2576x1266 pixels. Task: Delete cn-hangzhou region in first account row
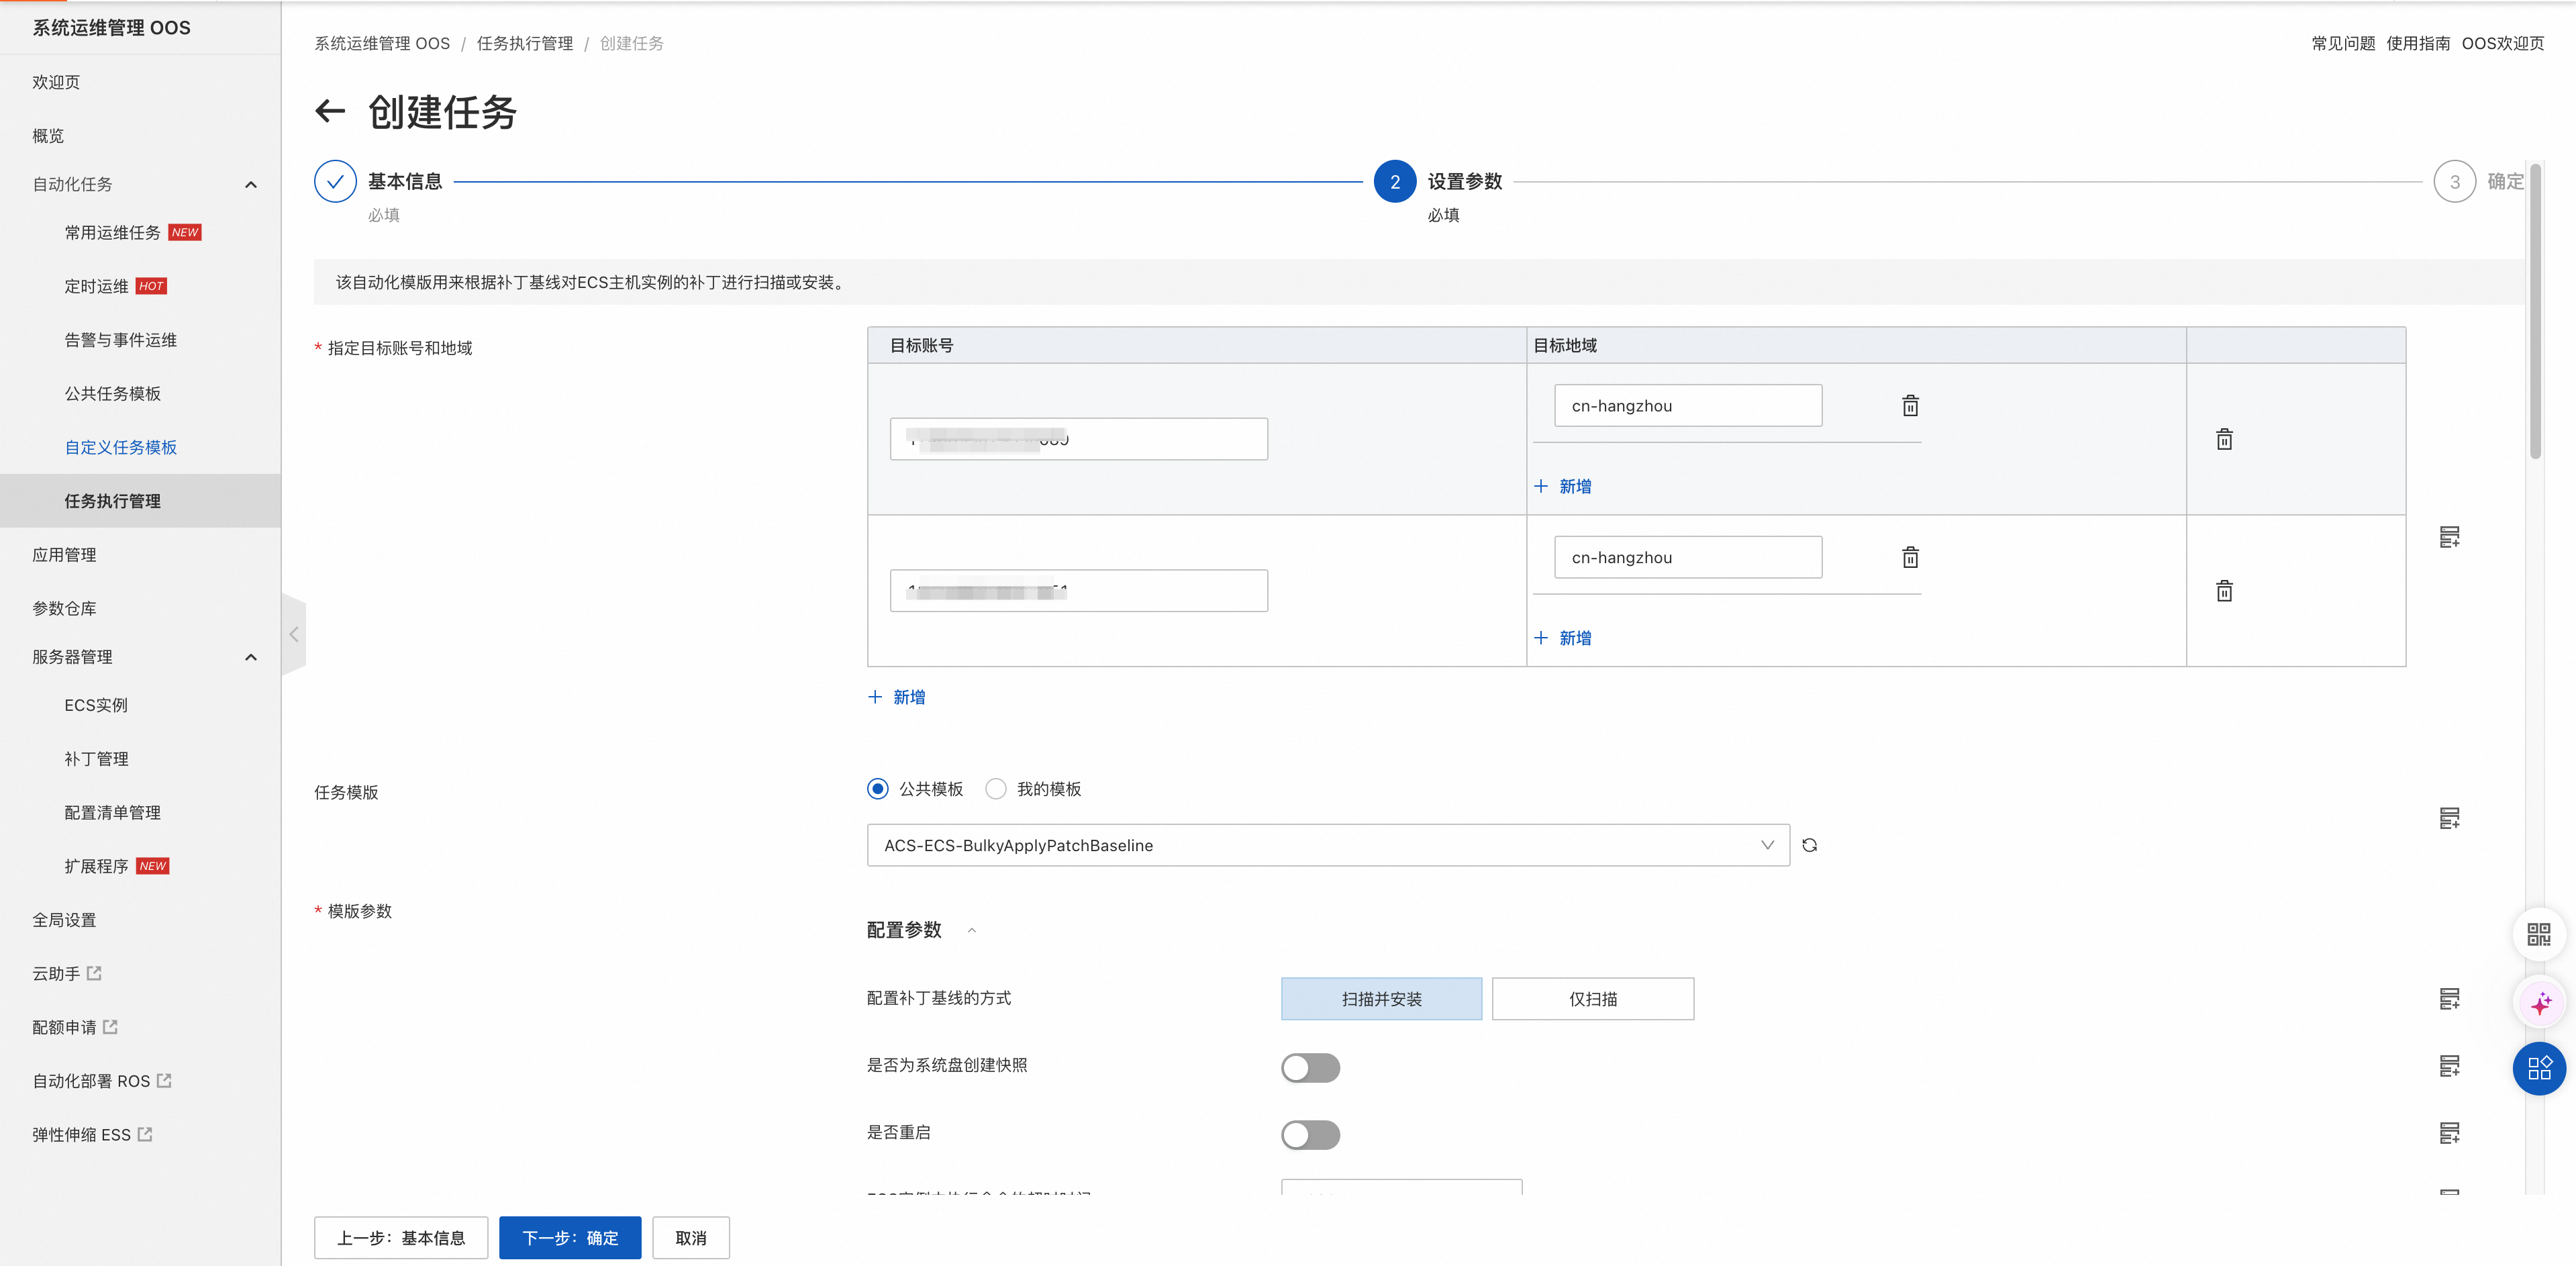[1910, 405]
